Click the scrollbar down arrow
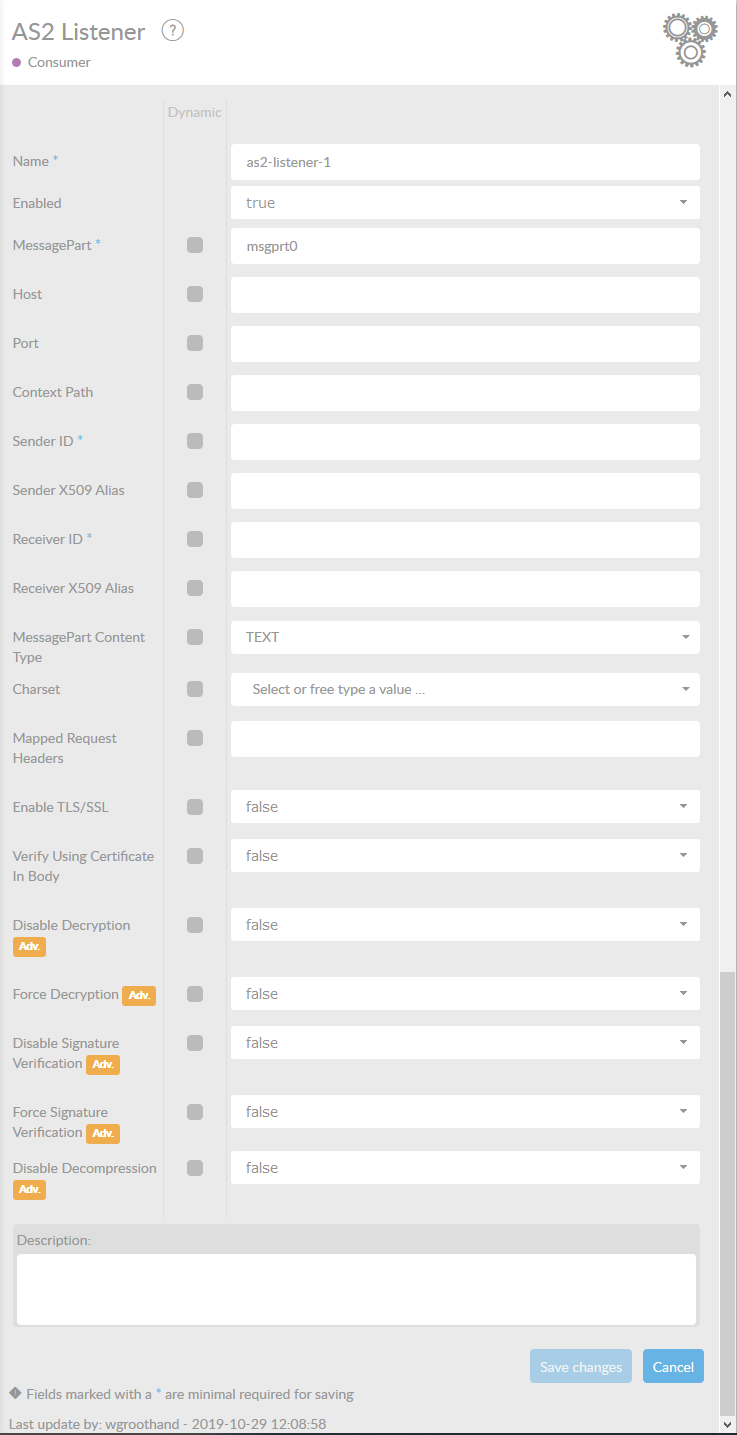 click(x=727, y=1423)
